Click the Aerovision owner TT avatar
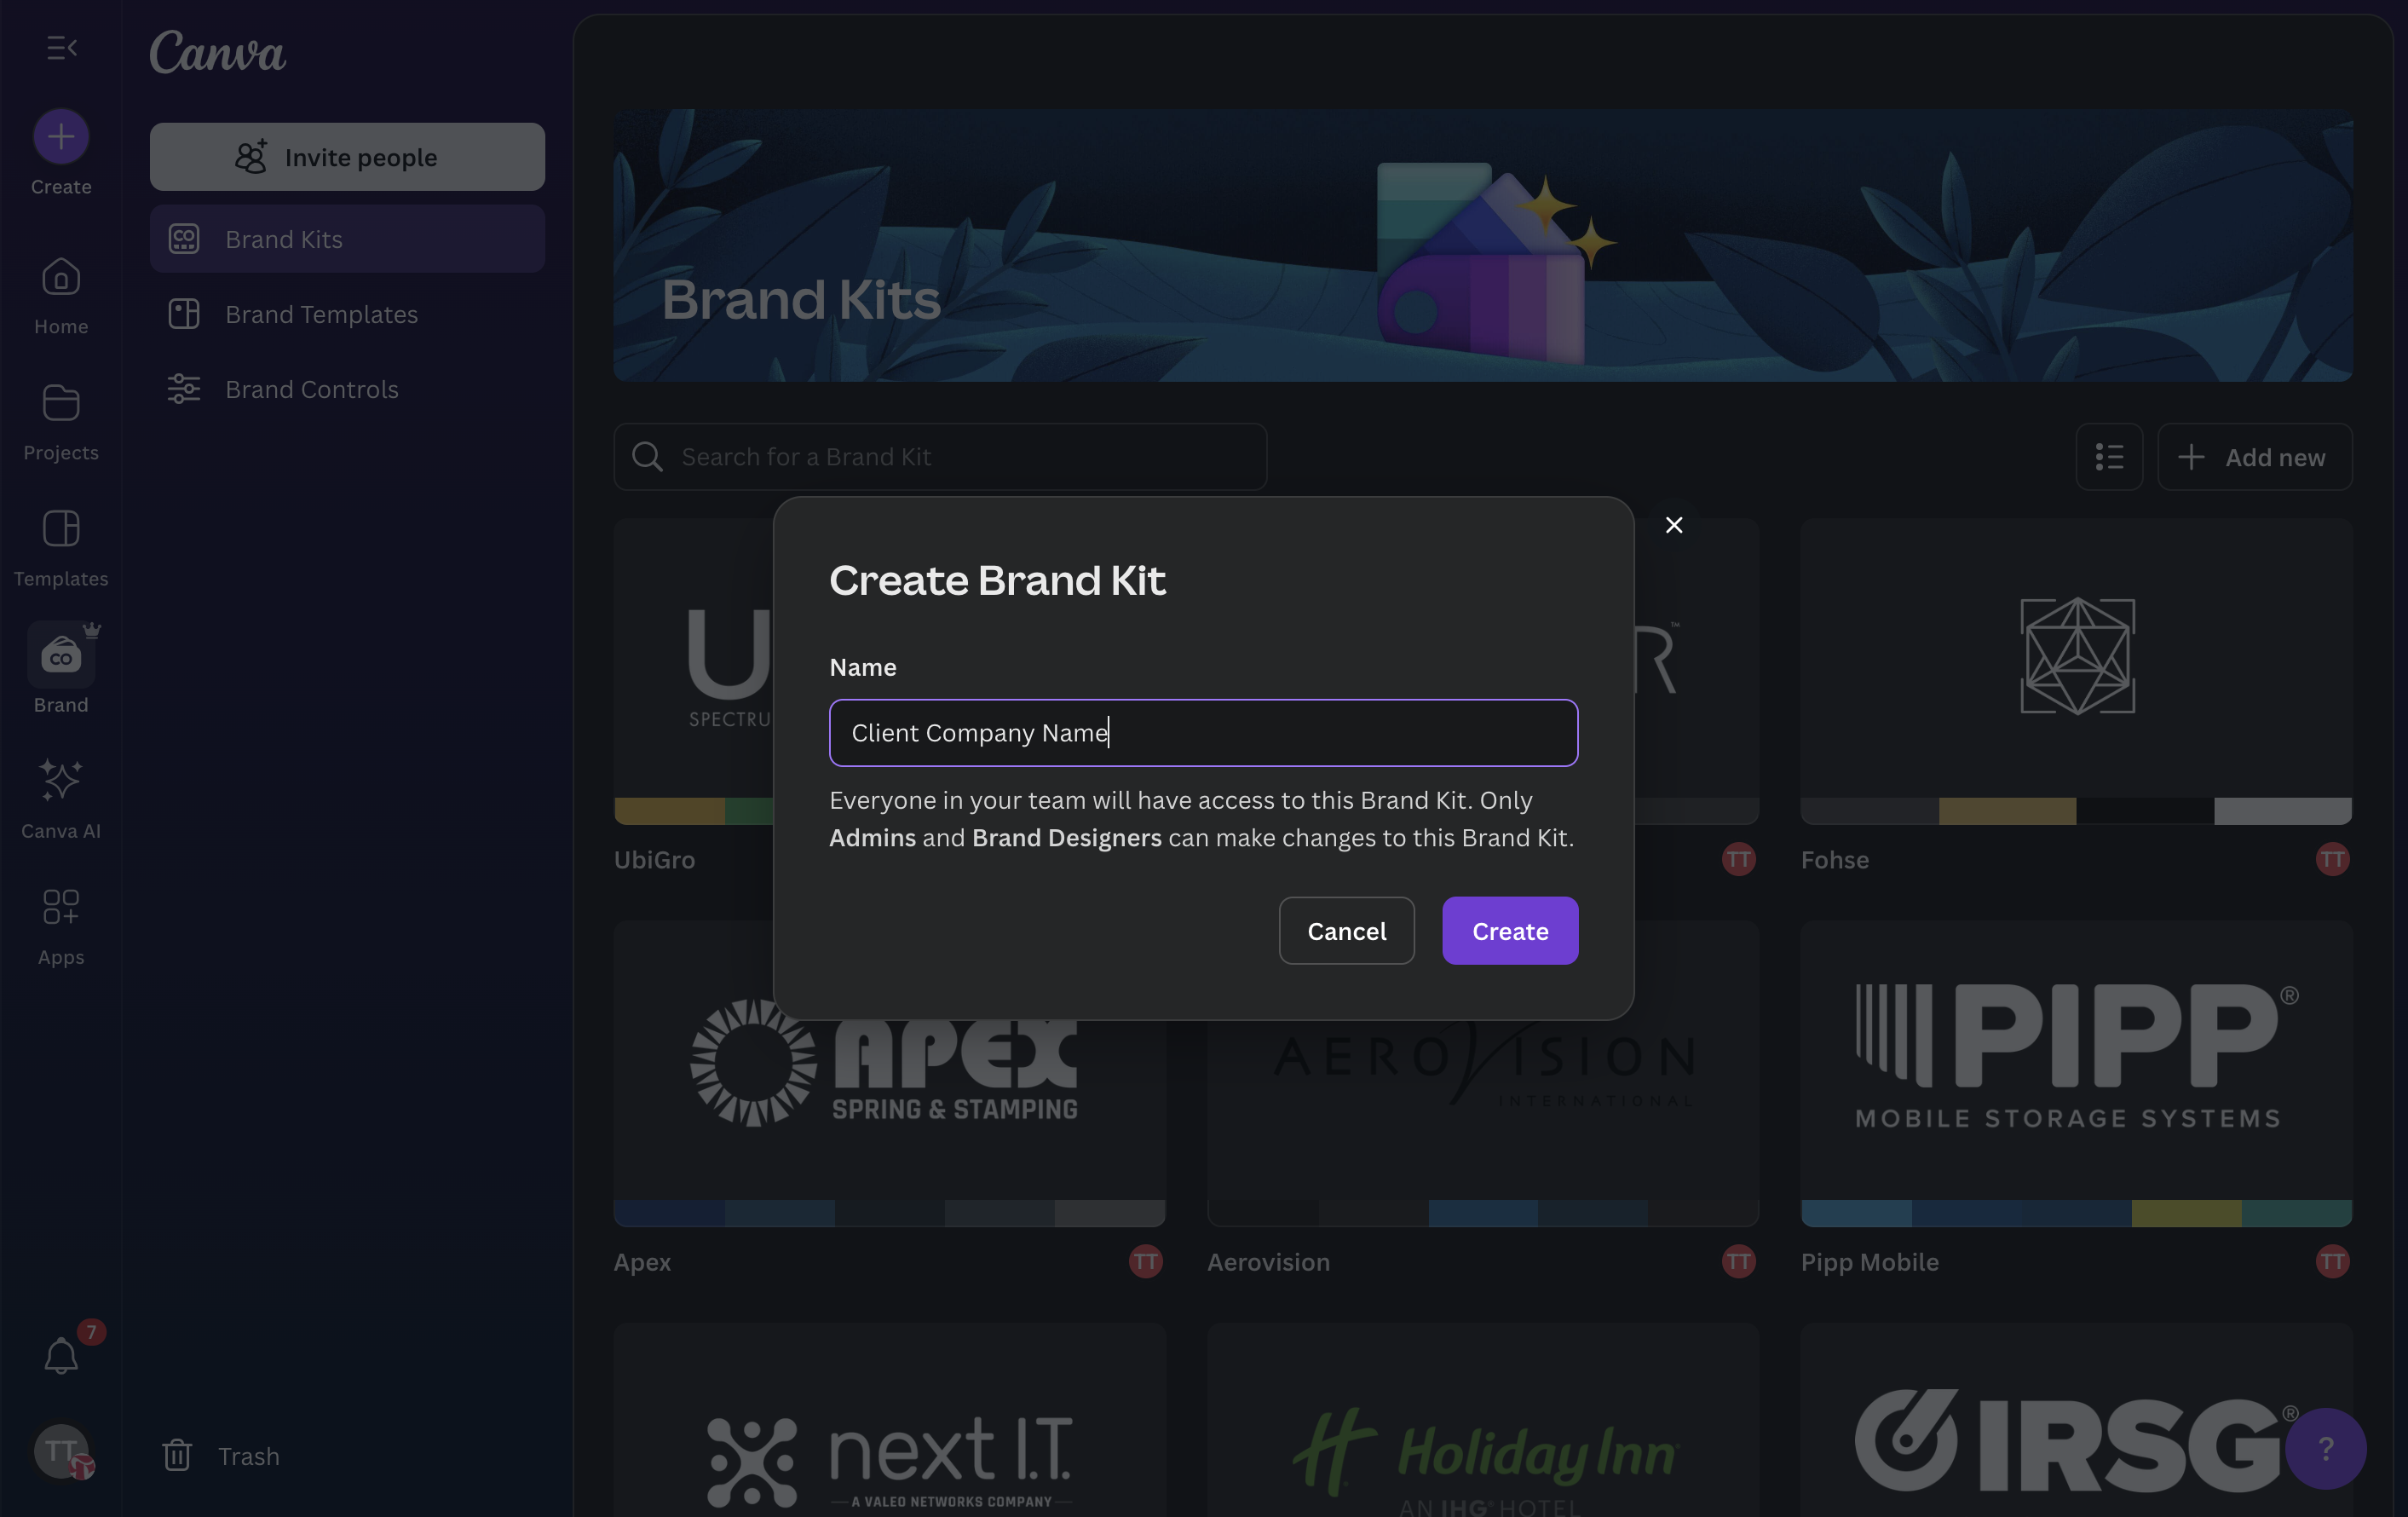This screenshot has width=2408, height=1517. coord(1739,1261)
